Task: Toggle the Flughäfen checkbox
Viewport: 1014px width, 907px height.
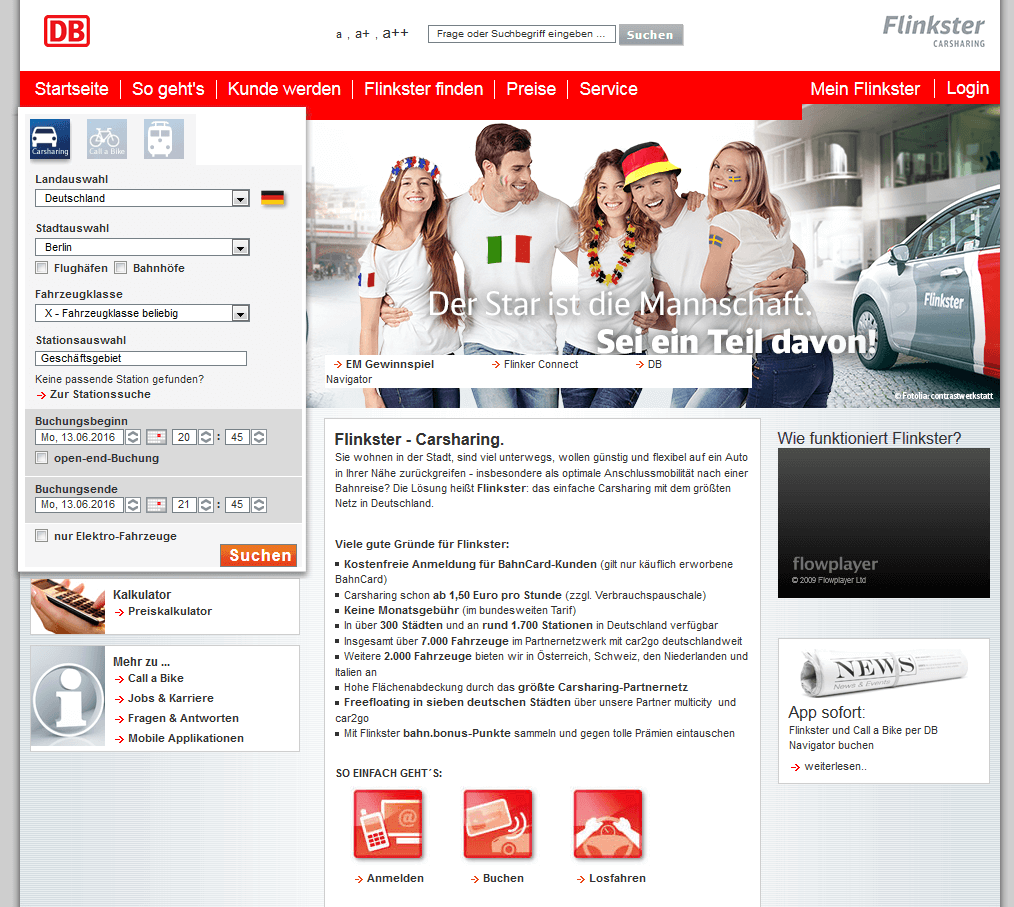Action: click(42, 268)
